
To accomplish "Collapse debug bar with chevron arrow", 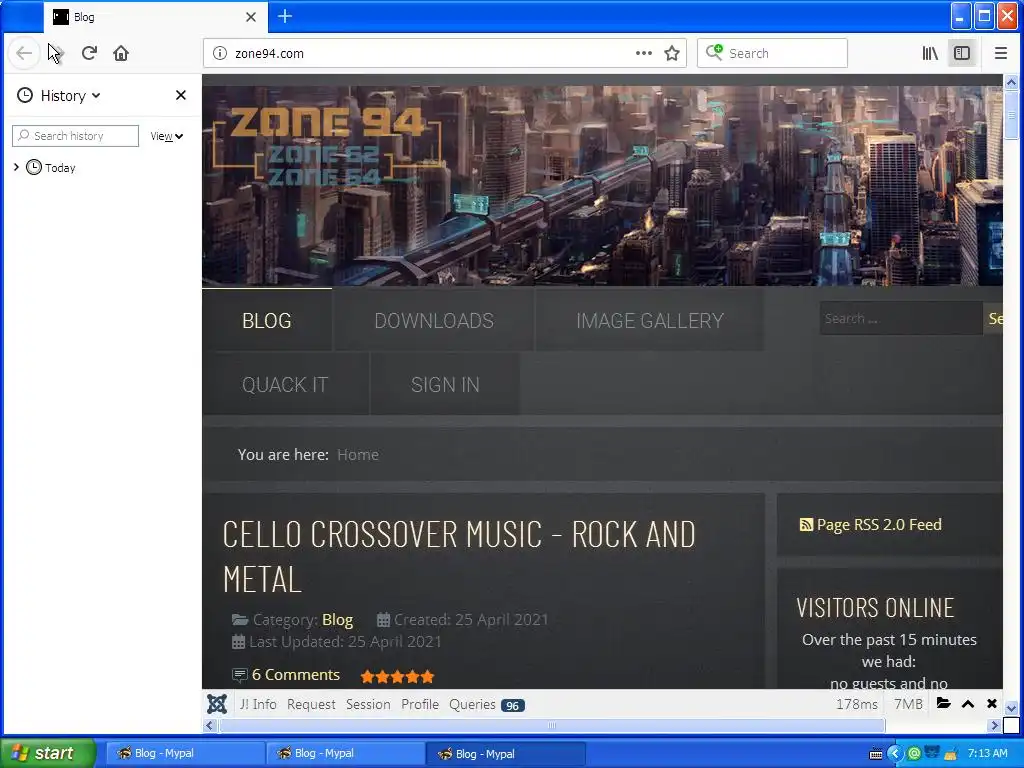I will [968, 704].
